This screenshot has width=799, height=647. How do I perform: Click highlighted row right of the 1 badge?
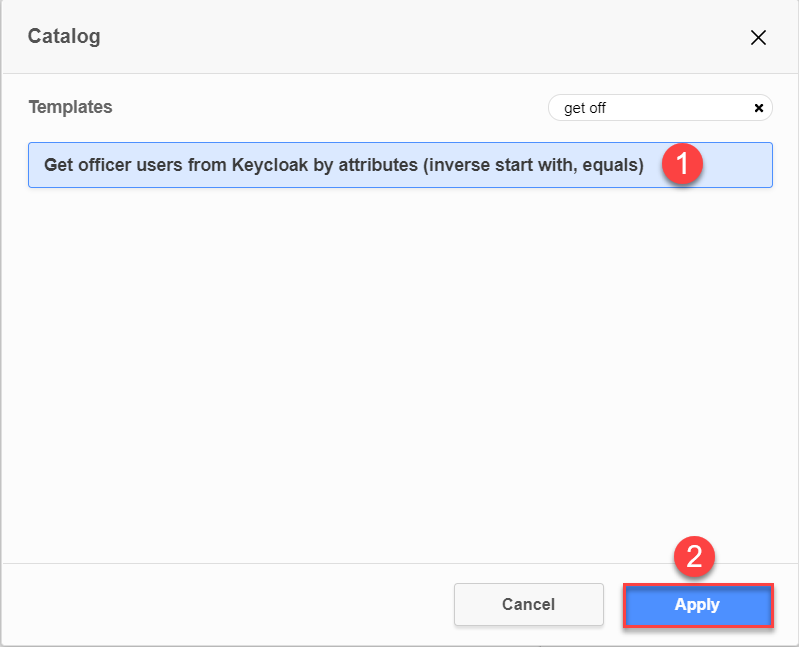coord(738,165)
